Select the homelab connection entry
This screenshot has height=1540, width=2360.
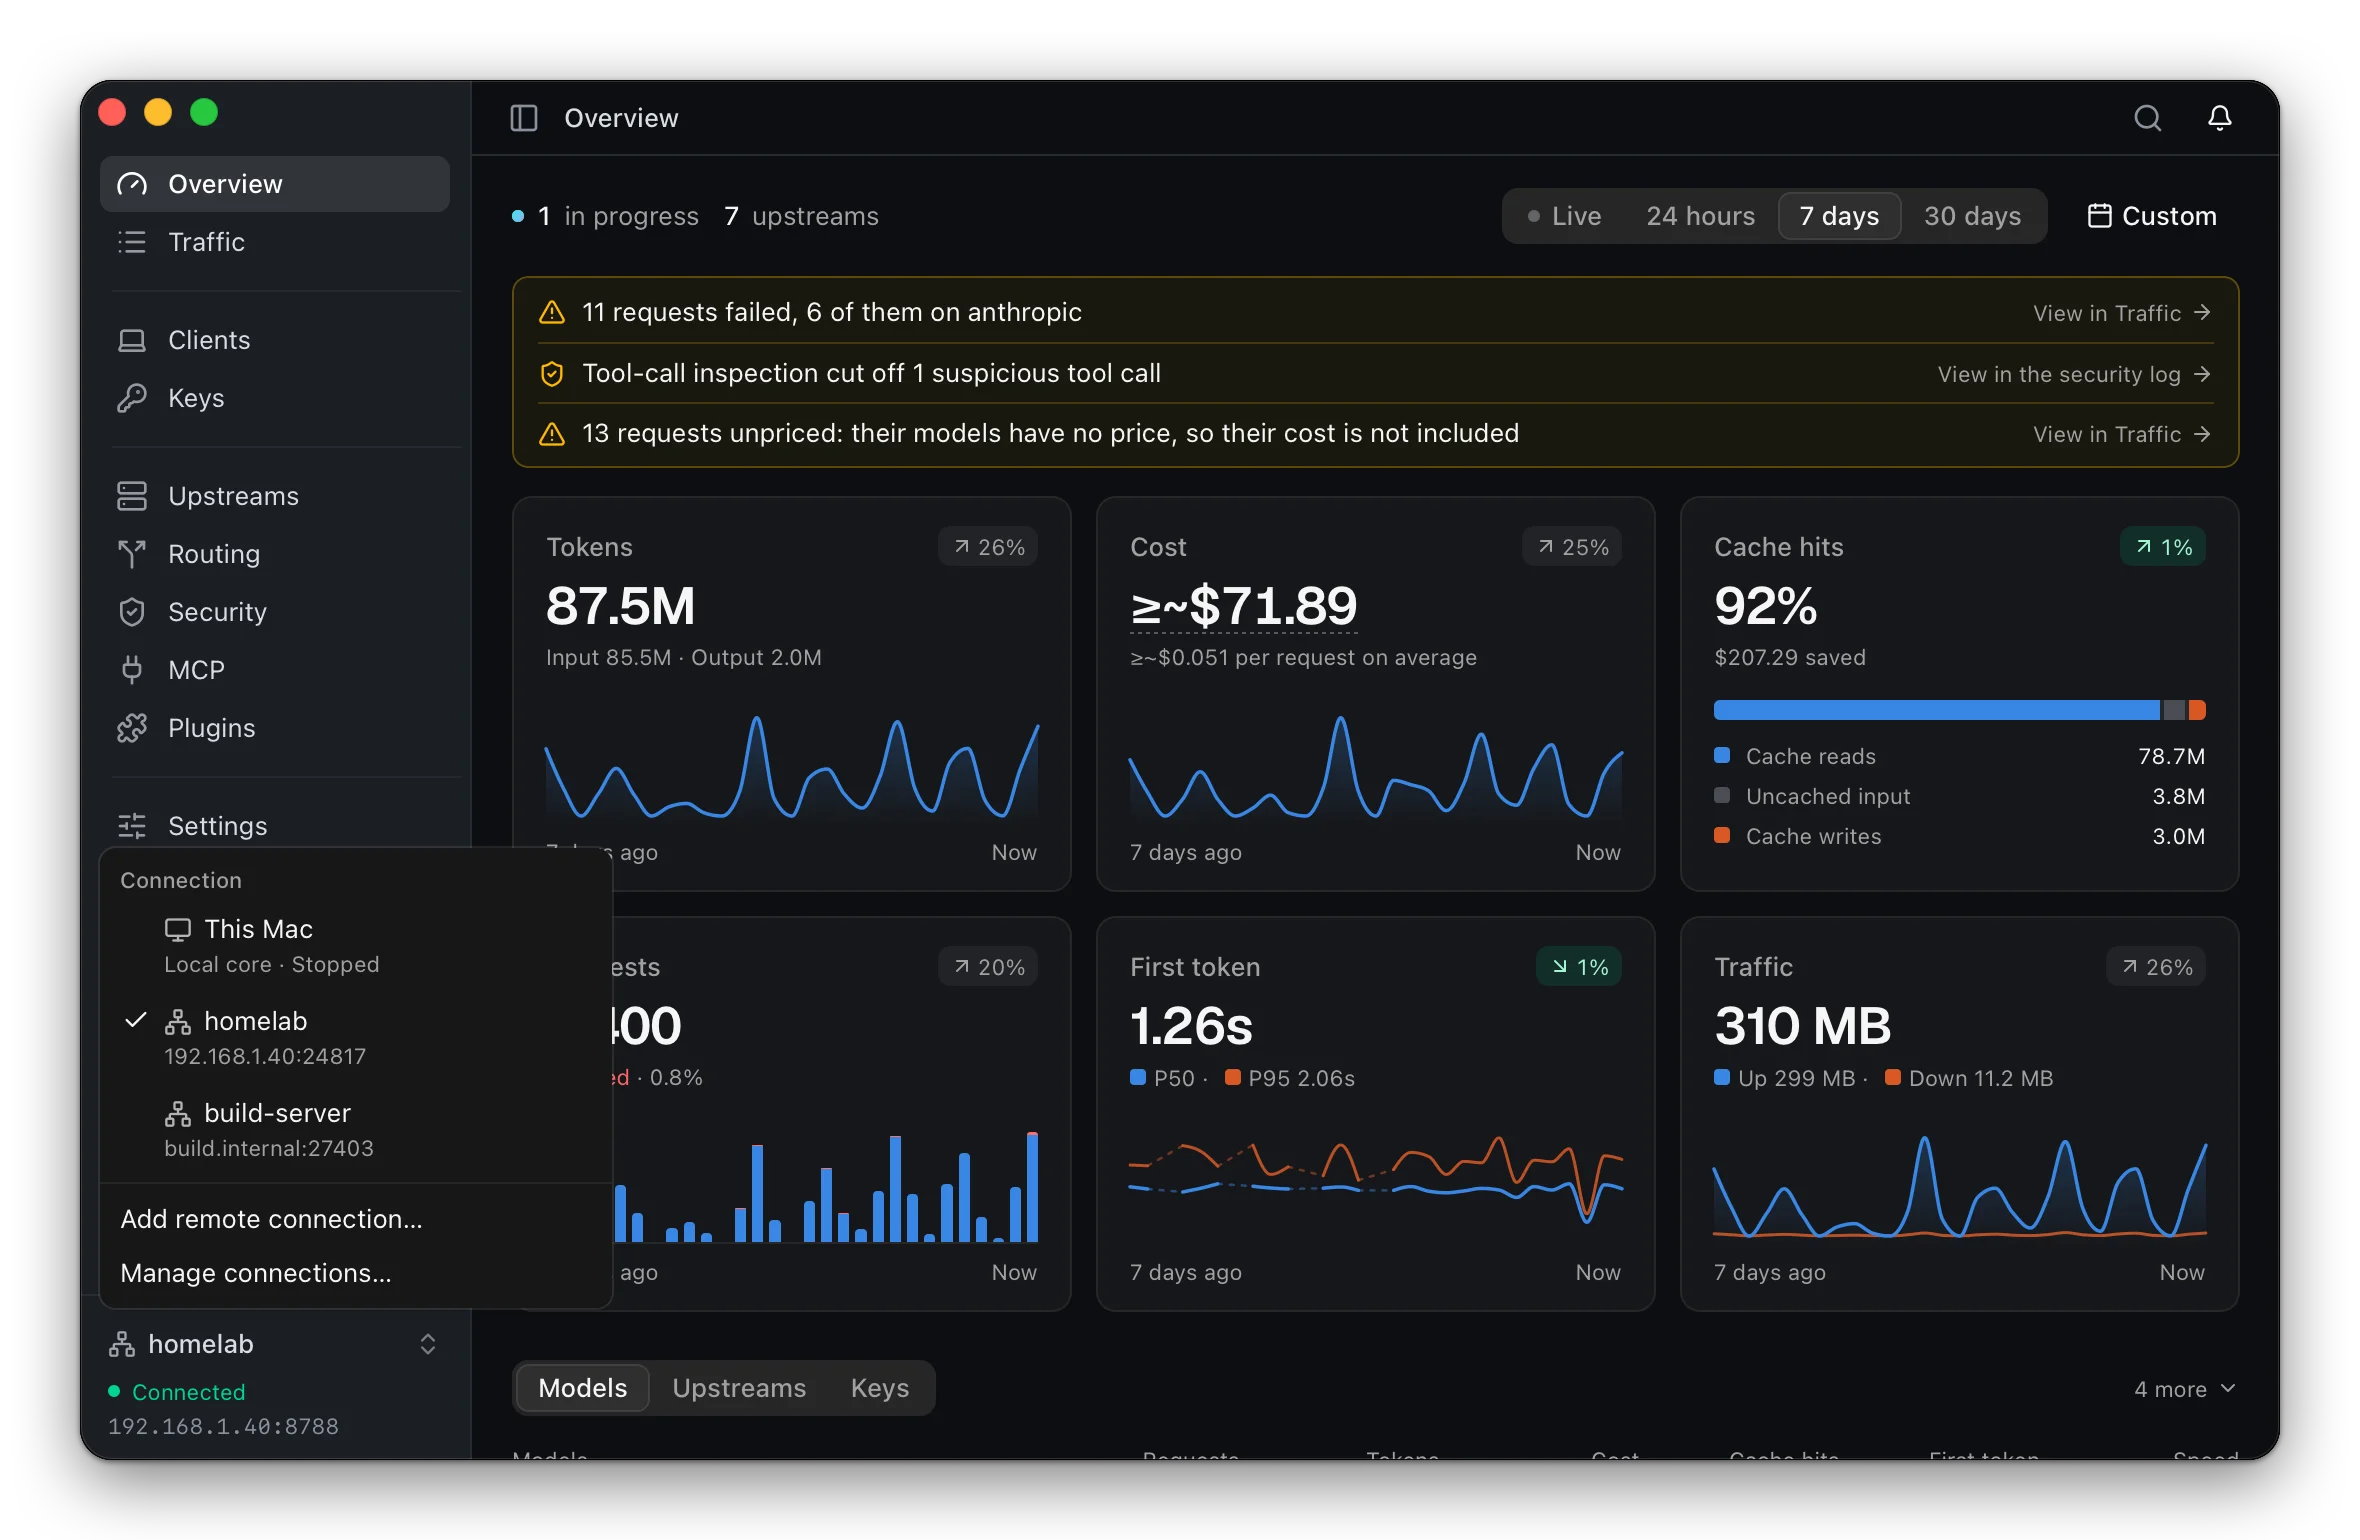click(356, 1037)
